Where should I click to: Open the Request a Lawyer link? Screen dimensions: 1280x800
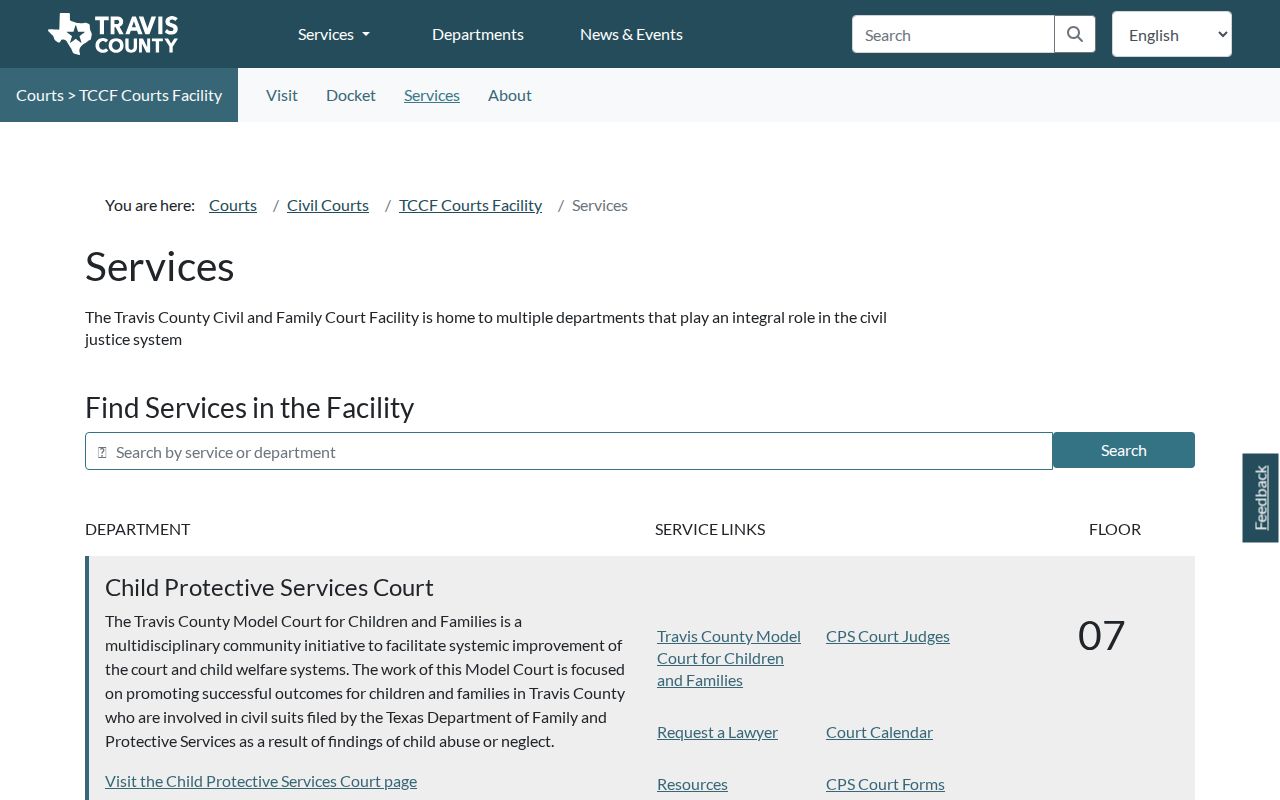(717, 732)
